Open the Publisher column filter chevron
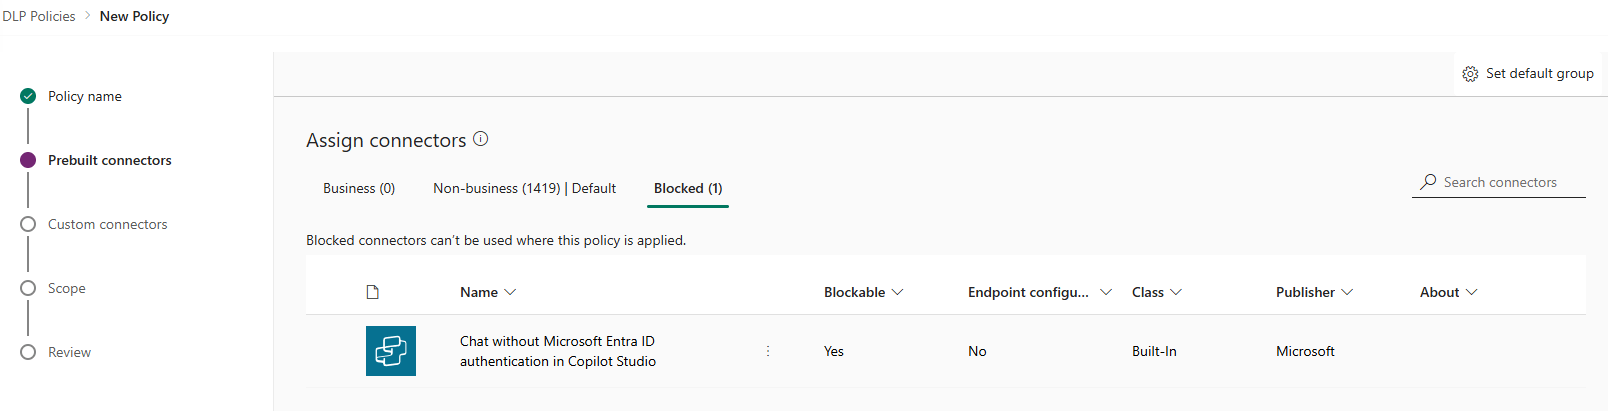 point(1347,292)
